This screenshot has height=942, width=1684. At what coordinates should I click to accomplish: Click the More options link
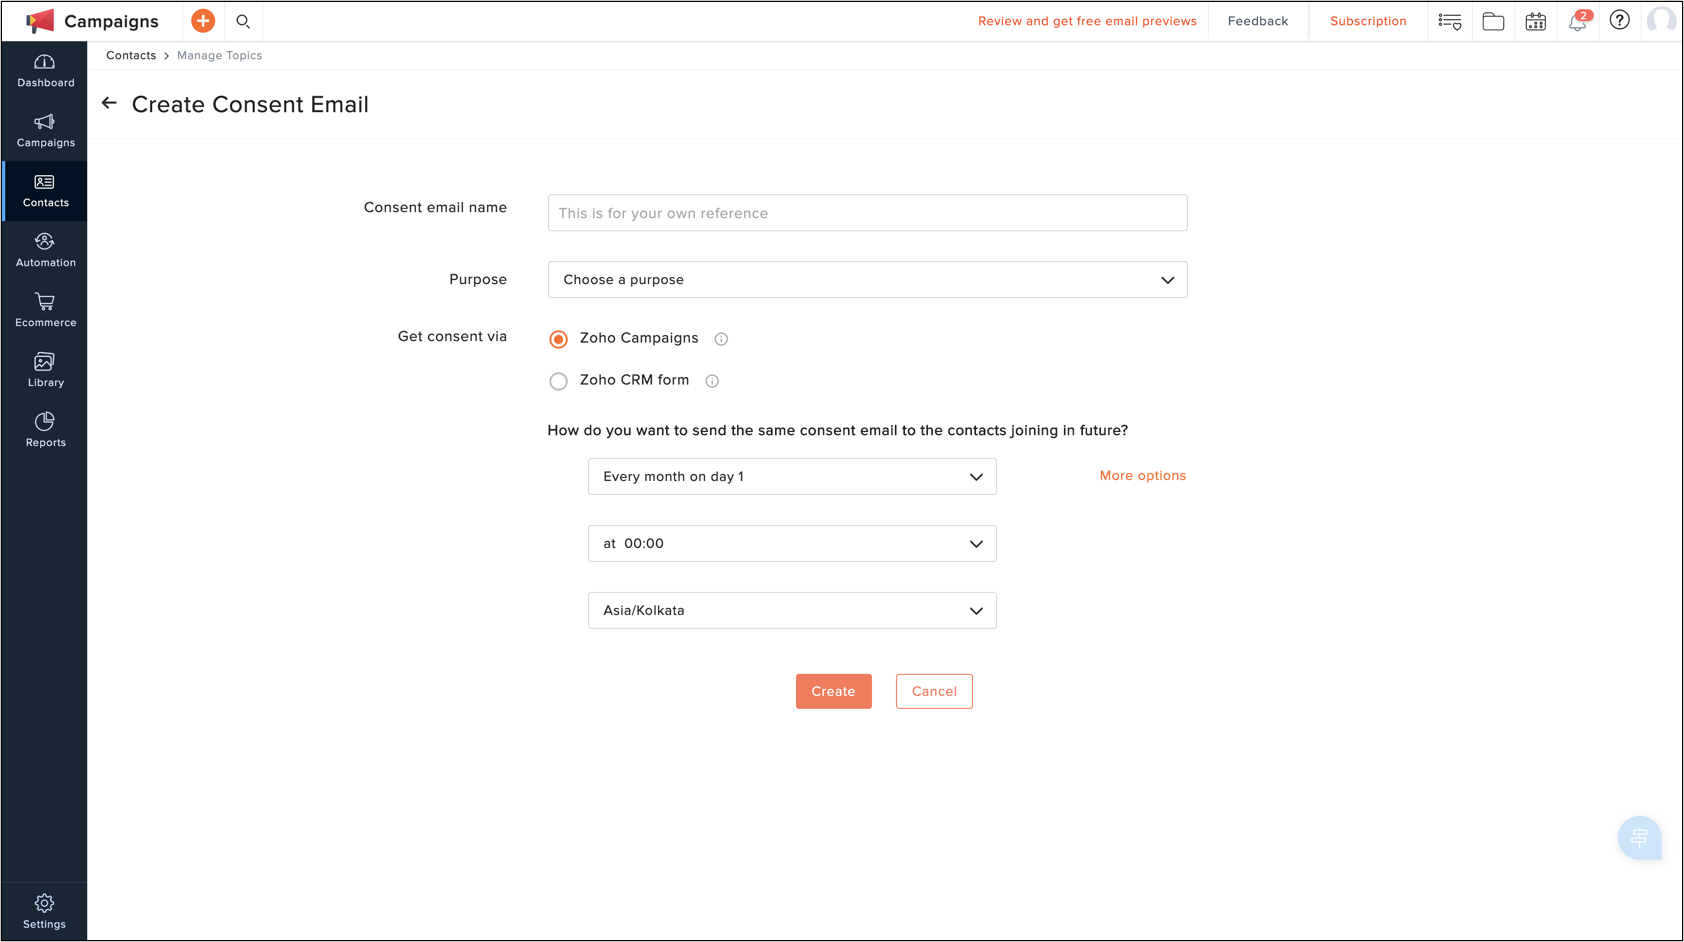(1142, 476)
